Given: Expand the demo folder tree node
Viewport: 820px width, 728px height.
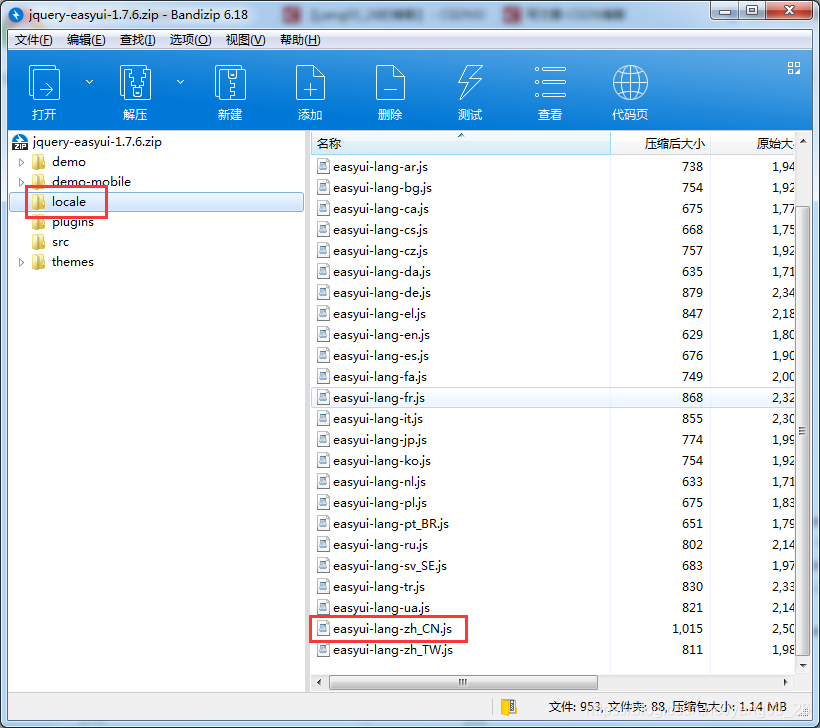Looking at the screenshot, I should 21,162.
